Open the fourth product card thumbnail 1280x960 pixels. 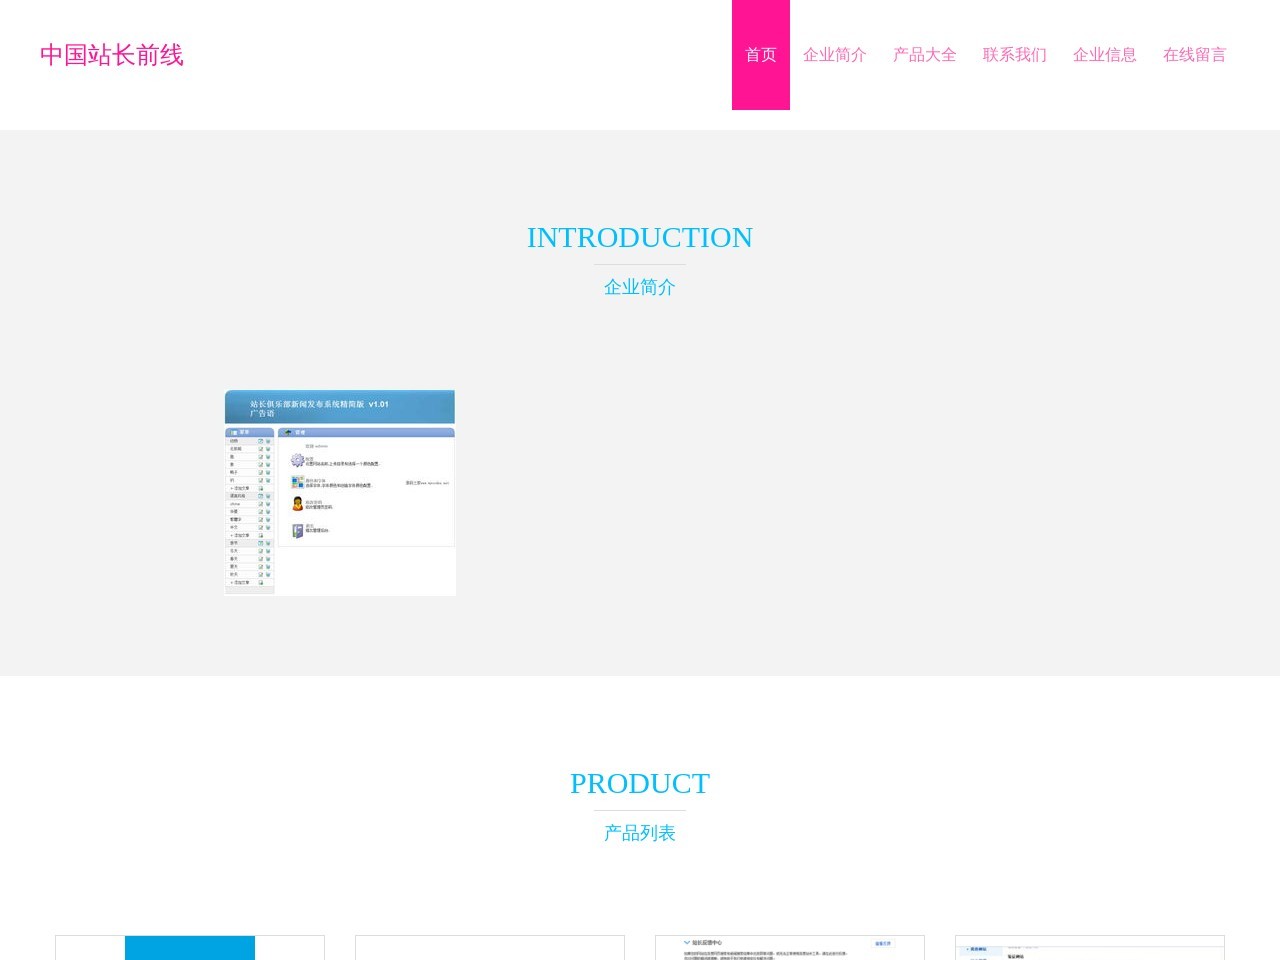point(1090,948)
